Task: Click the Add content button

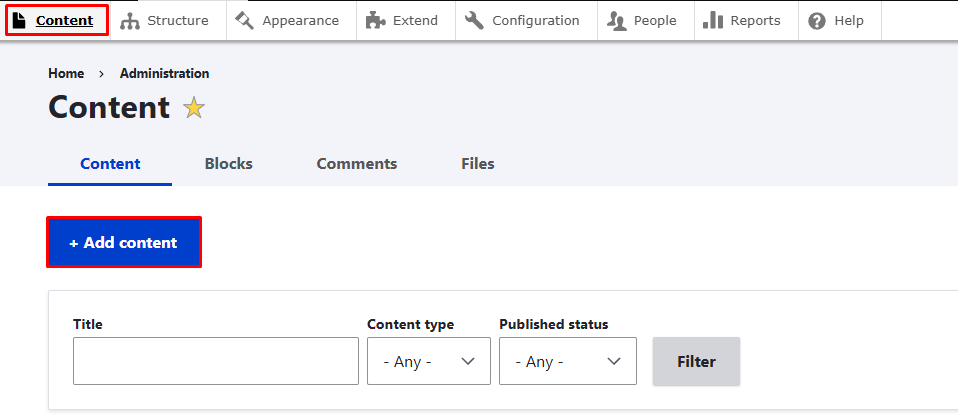Action: pos(124,242)
